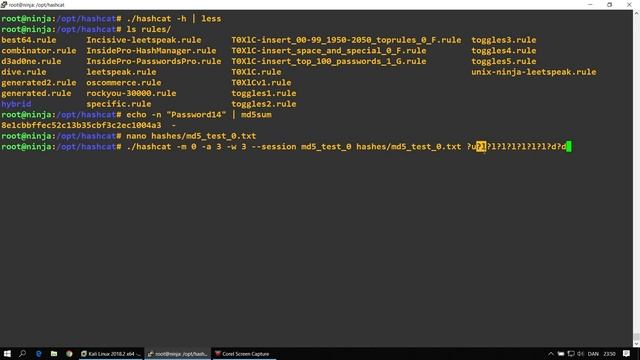Click the T0XlC-insert_00-99_1950-2050 rule filename
640x360 pixels.
pos(346,40)
